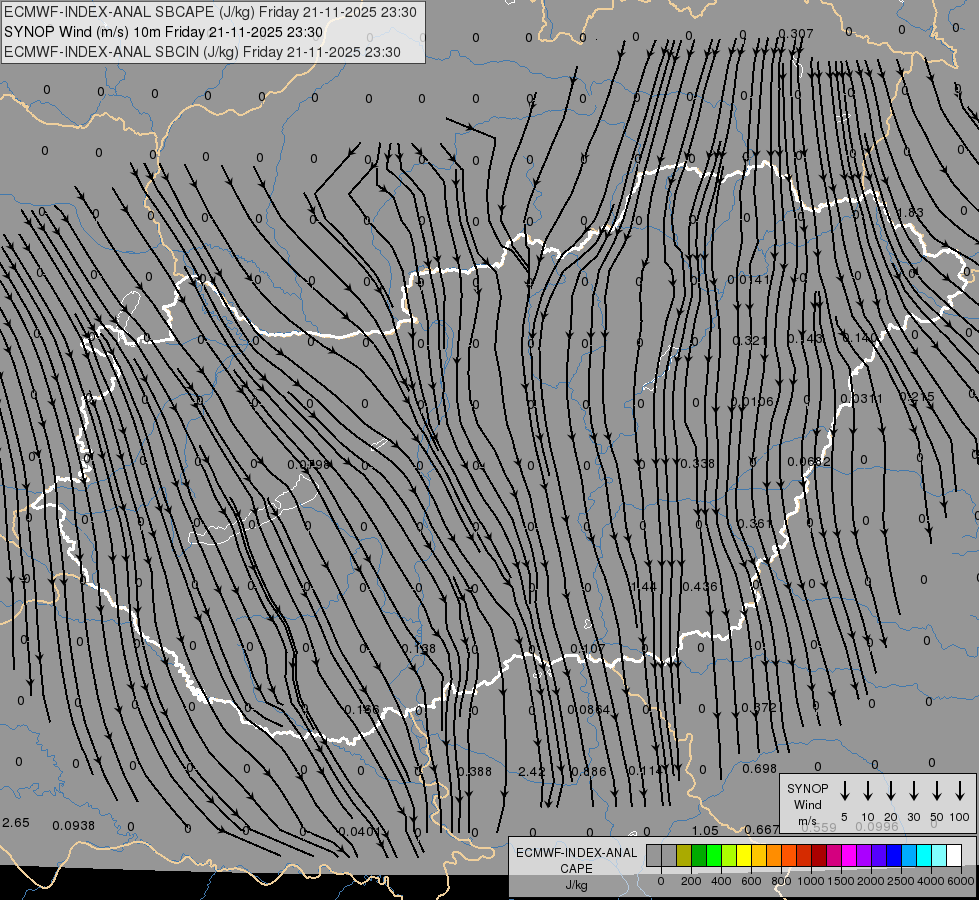Click the 1.44 data value on map
The width and height of the screenshot is (979, 900).
point(643,586)
